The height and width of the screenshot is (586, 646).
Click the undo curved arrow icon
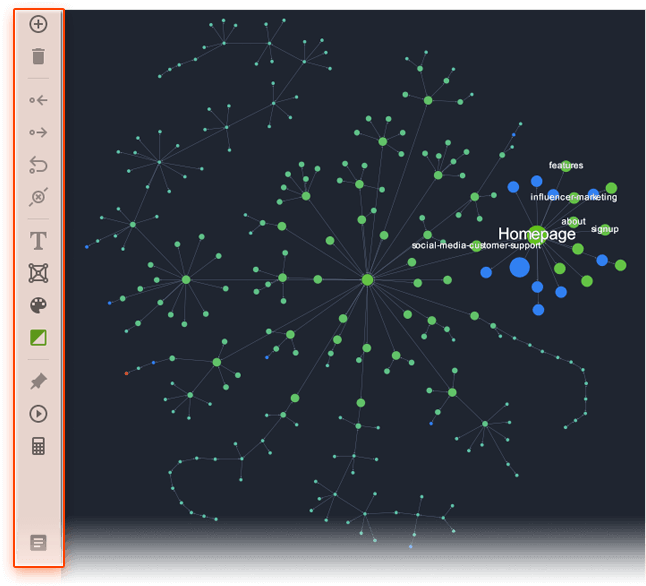39,164
